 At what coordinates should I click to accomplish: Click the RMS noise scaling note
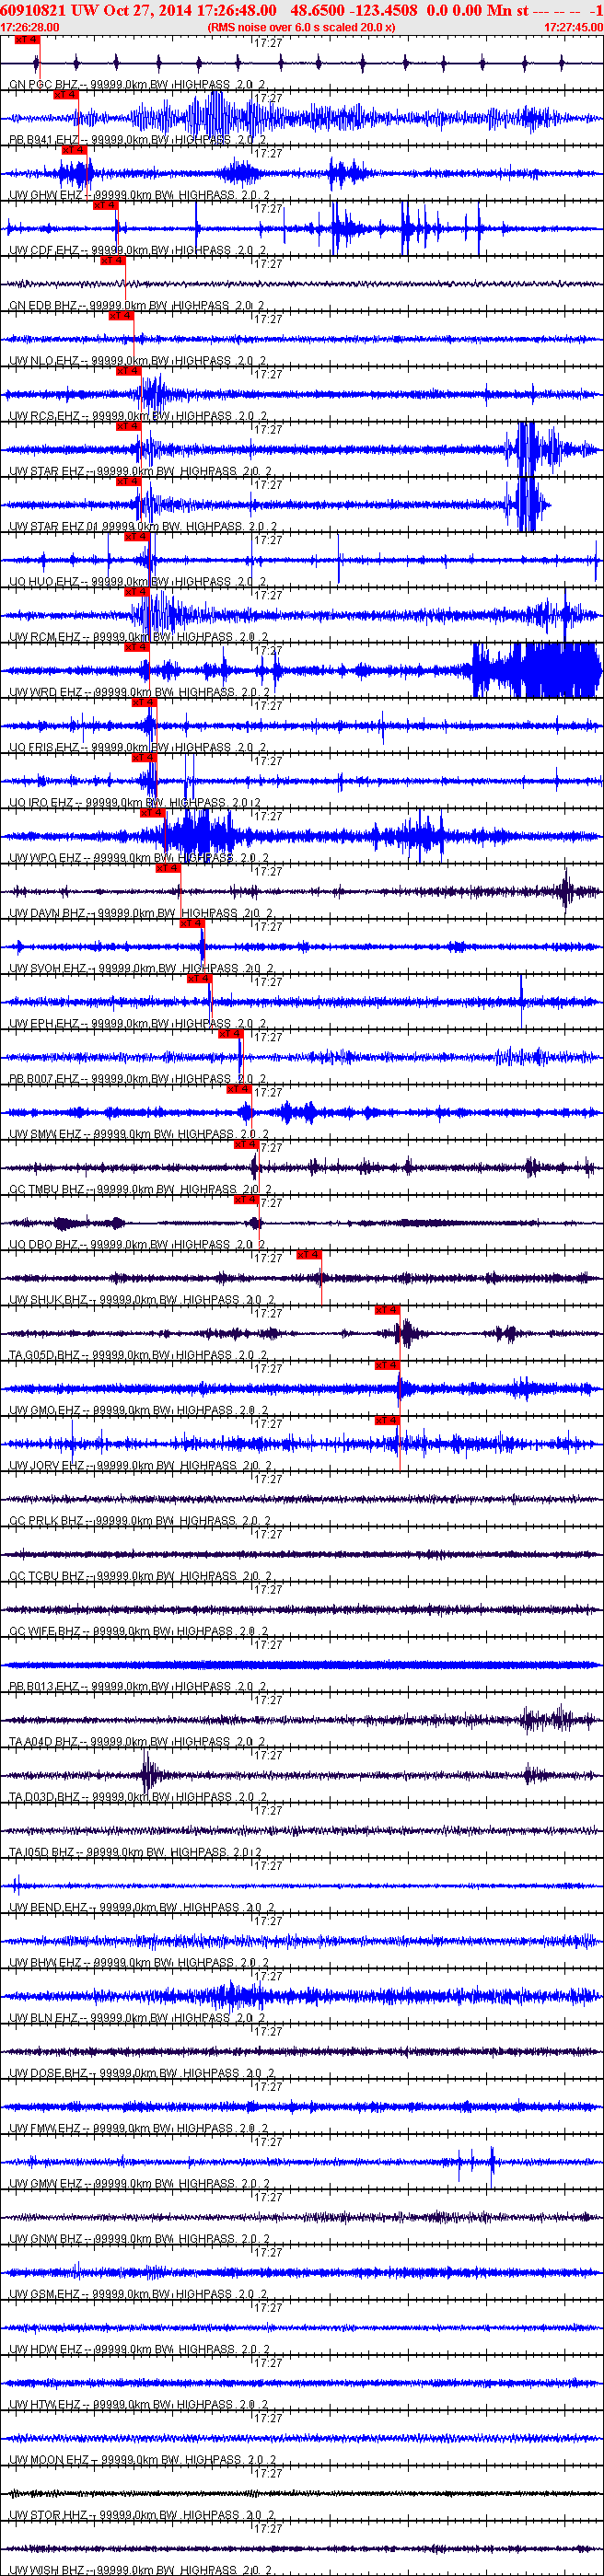[301, 27]
